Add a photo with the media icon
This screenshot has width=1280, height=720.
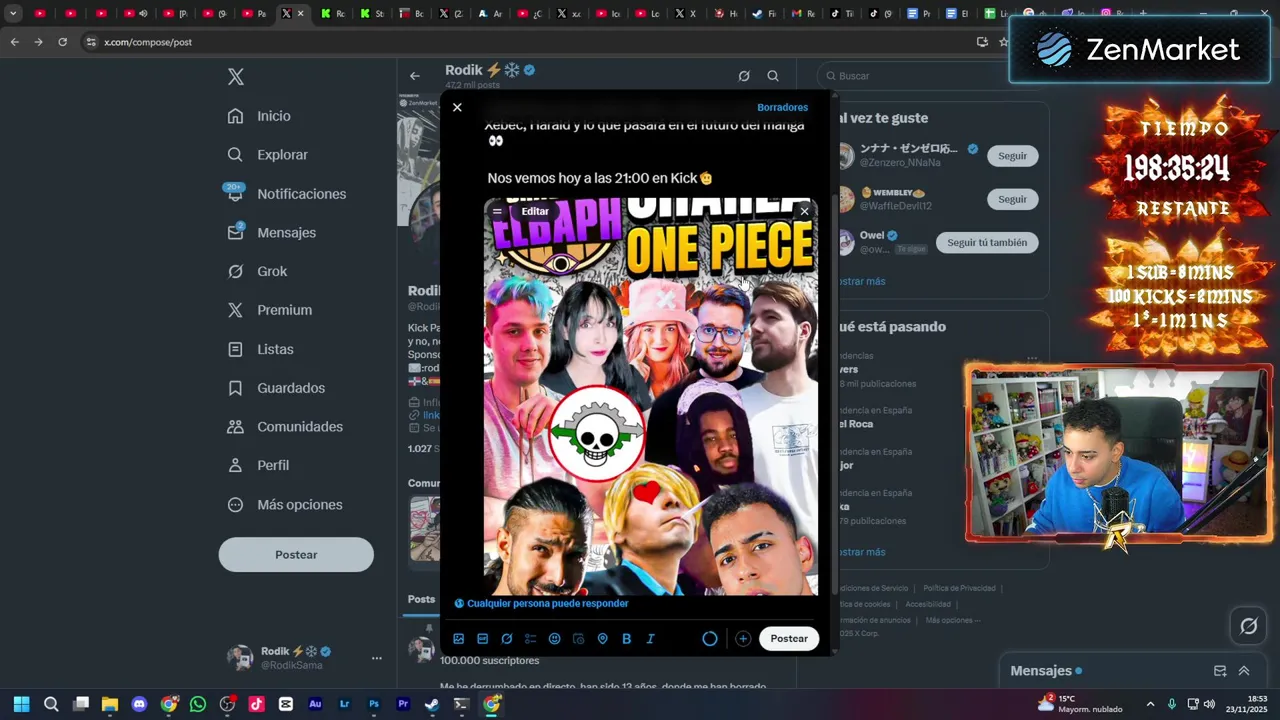pos(459,639)
